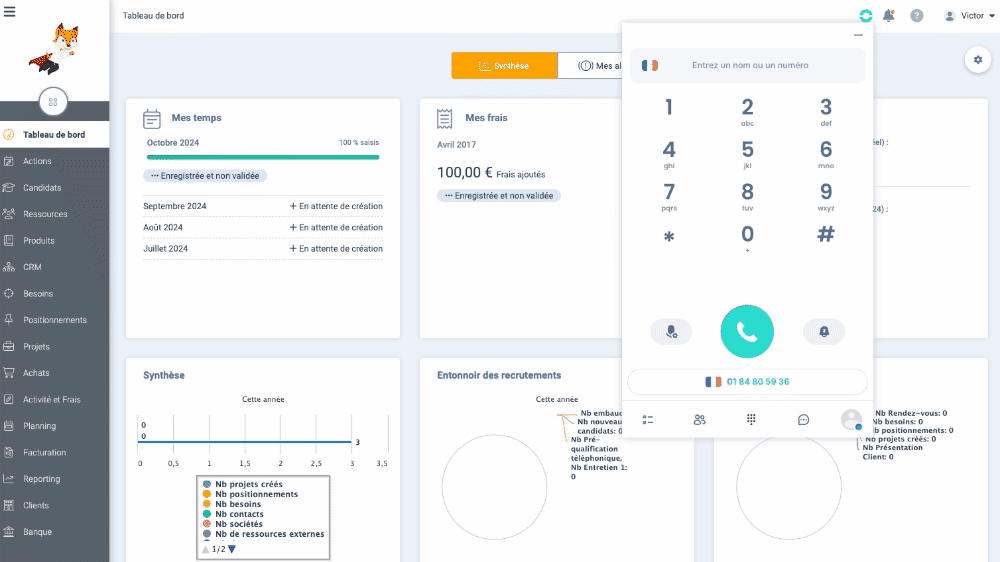Screen dimensions: 1000x562
Task: Toggle Nb sociétés legend series
Action: 238,524
